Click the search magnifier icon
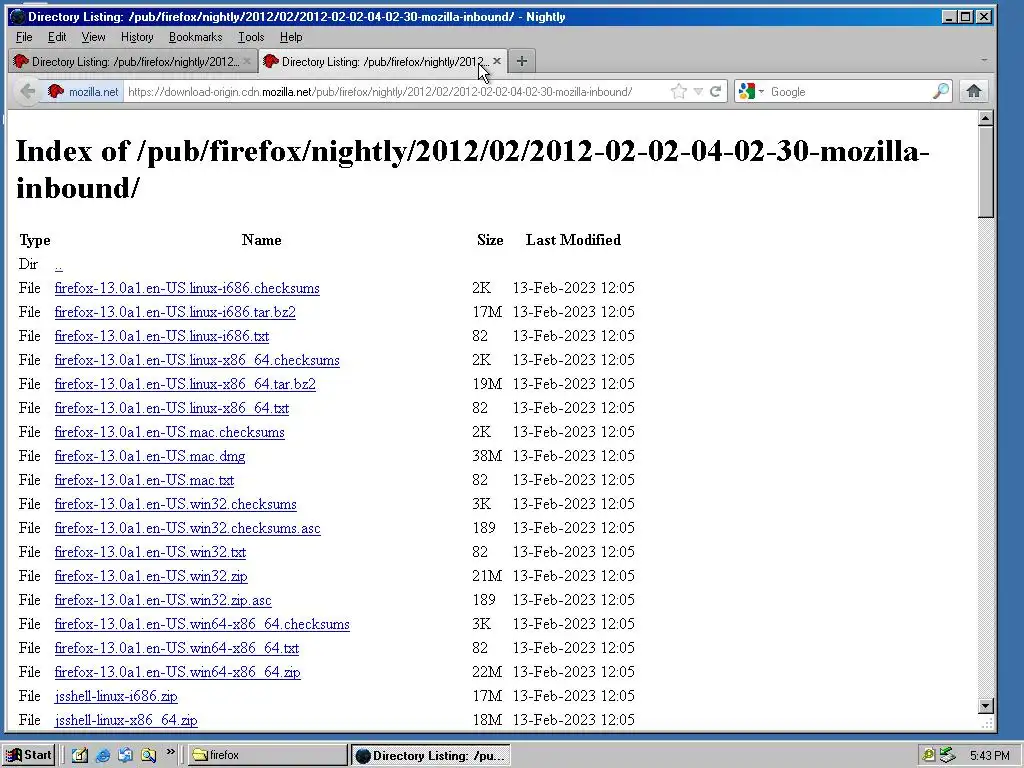This screenshot has width=1024, height=768. tap(941, 91)
